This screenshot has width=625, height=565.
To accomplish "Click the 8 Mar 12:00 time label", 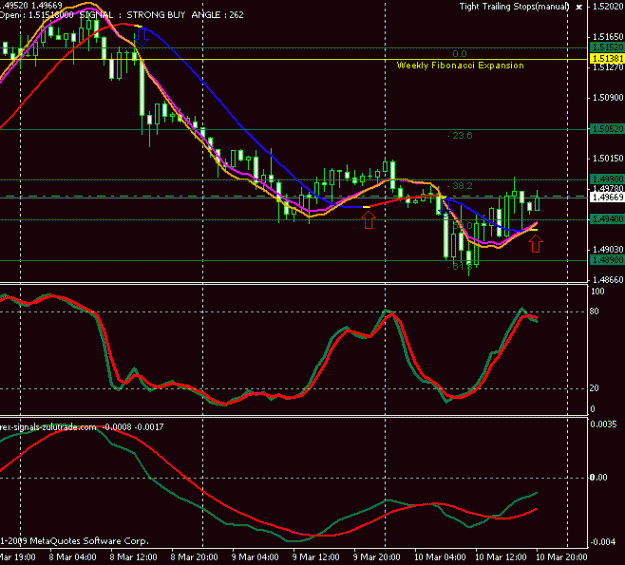I will [x=134, y=557].
